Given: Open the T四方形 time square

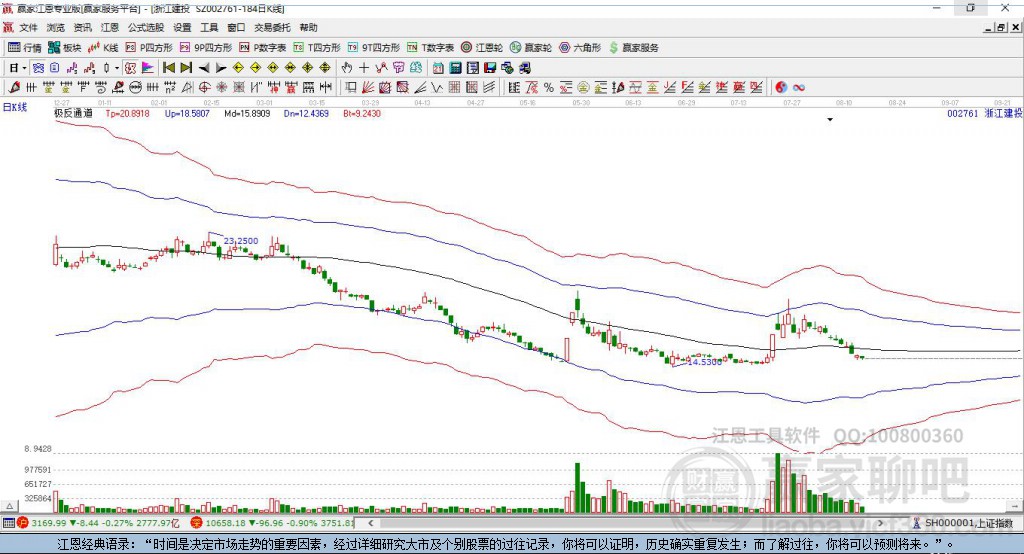Looking at the screenshot, I should click(x=317, y=48).
